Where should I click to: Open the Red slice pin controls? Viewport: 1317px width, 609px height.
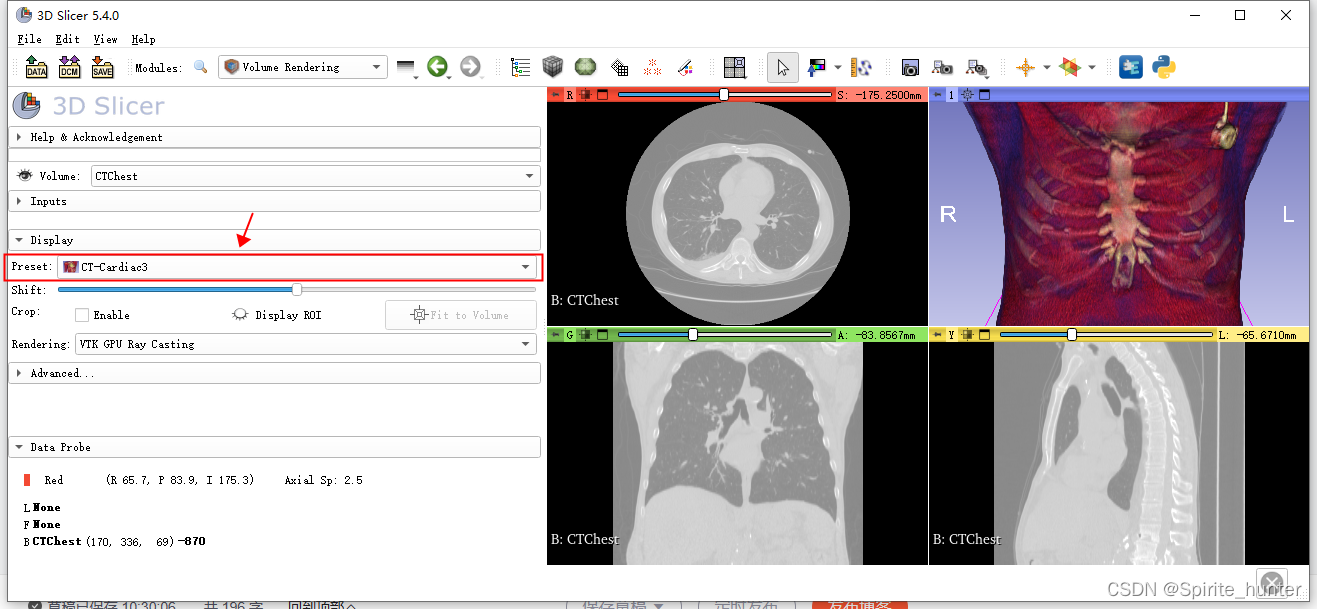point(556,95)
